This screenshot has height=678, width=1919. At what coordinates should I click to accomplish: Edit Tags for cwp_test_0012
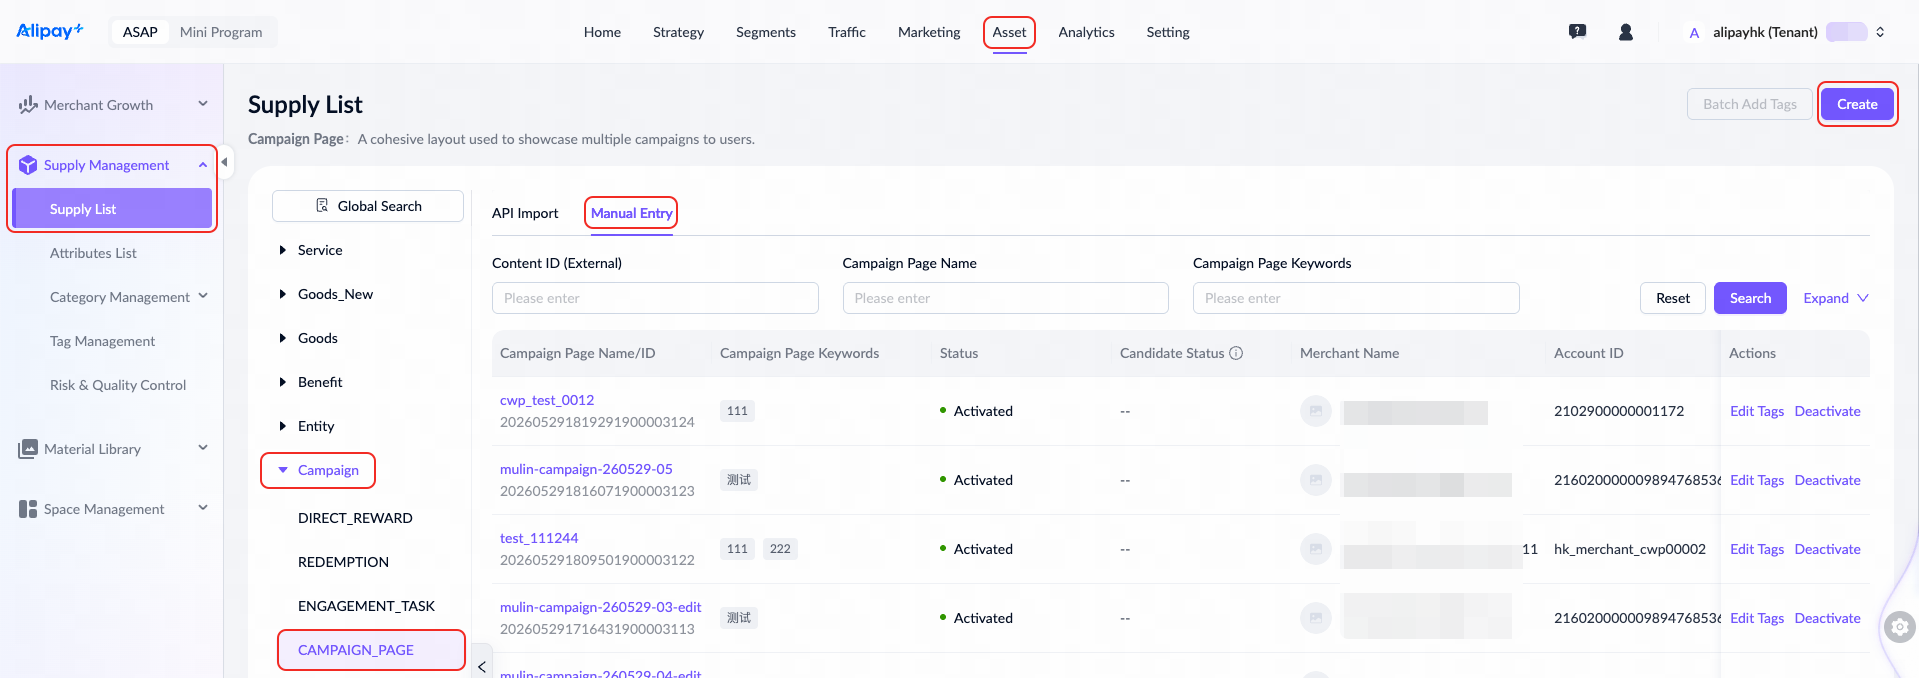pos(1757,411)
